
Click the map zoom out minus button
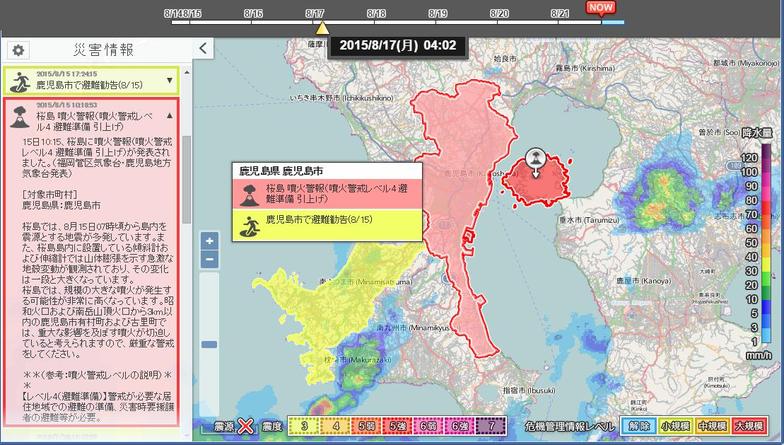click(x=209, y=260)
